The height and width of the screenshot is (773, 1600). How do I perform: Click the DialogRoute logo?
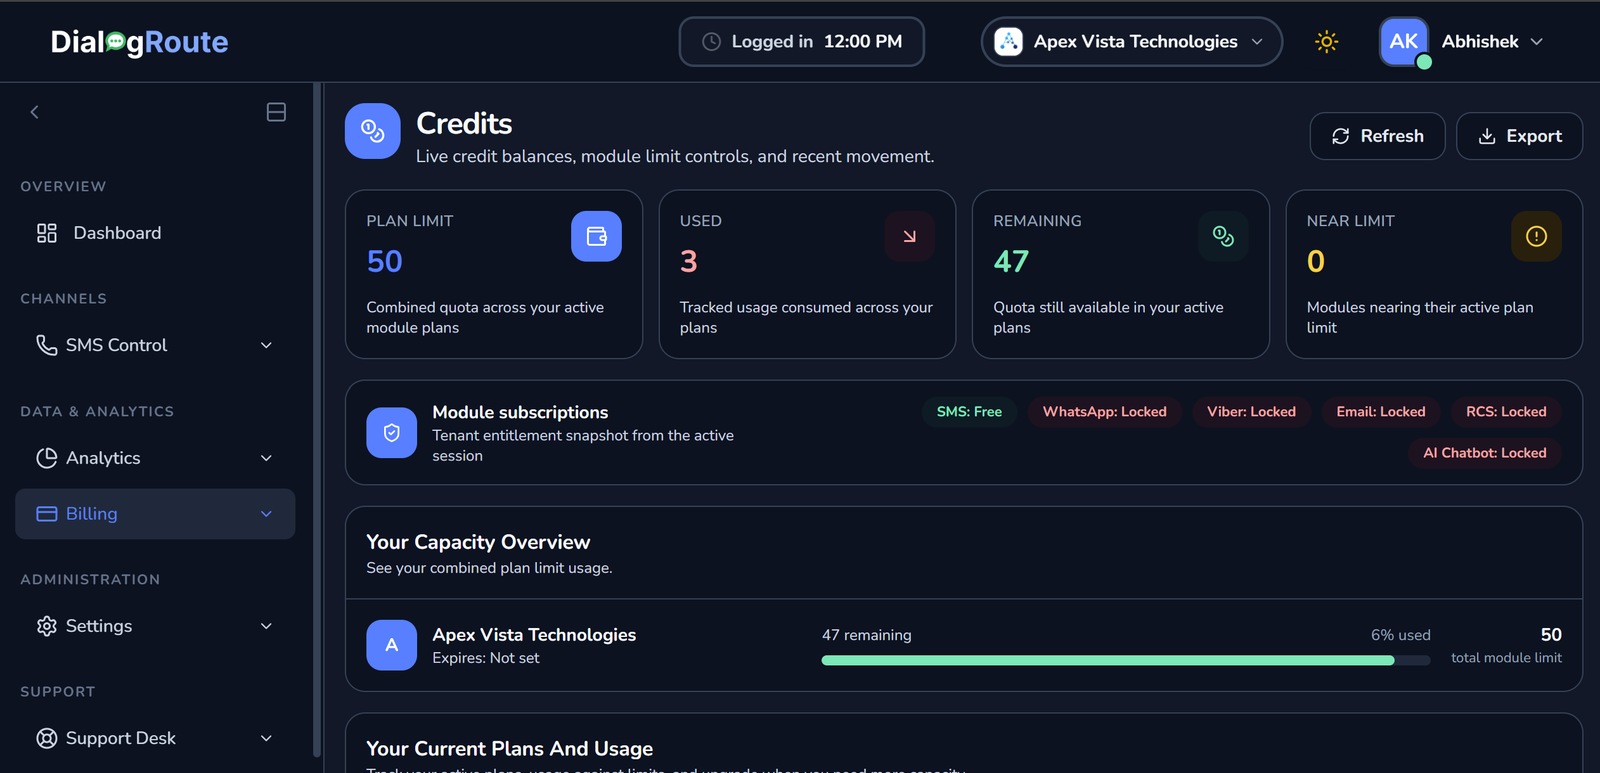point(139,42)
